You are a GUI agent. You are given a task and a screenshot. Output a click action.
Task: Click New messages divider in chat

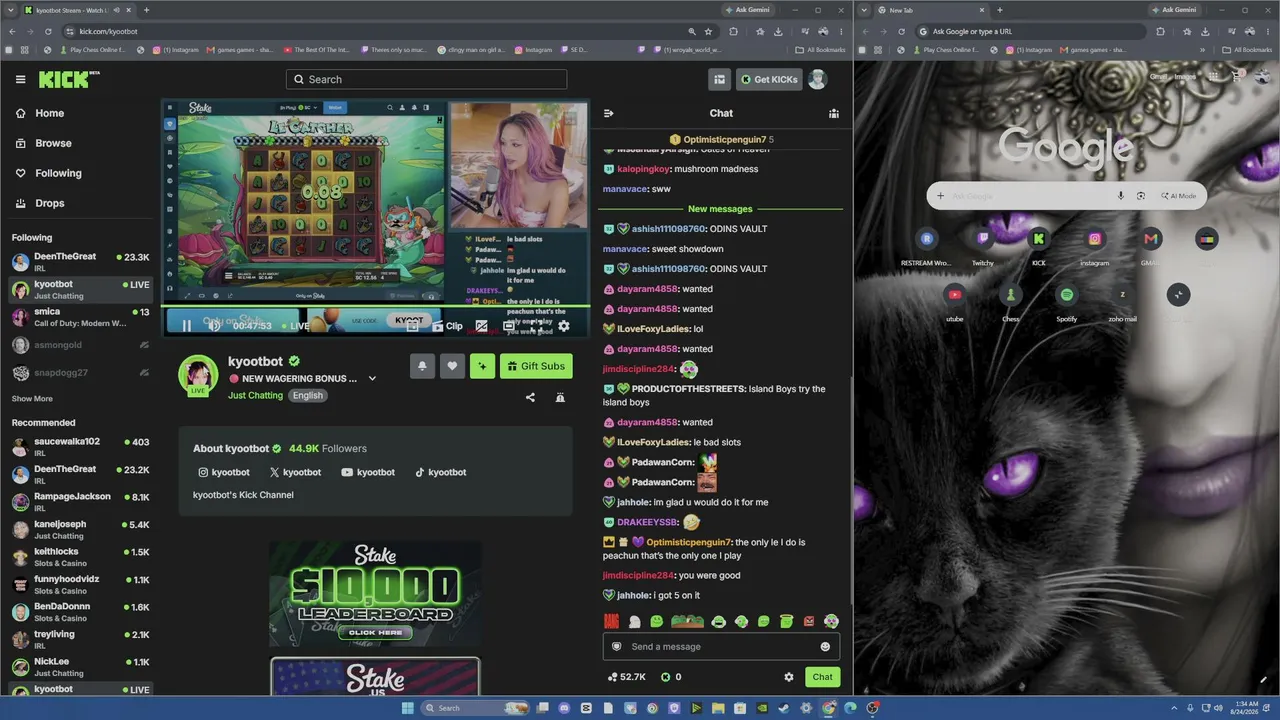pyautogui.click(x=720, y=209)
